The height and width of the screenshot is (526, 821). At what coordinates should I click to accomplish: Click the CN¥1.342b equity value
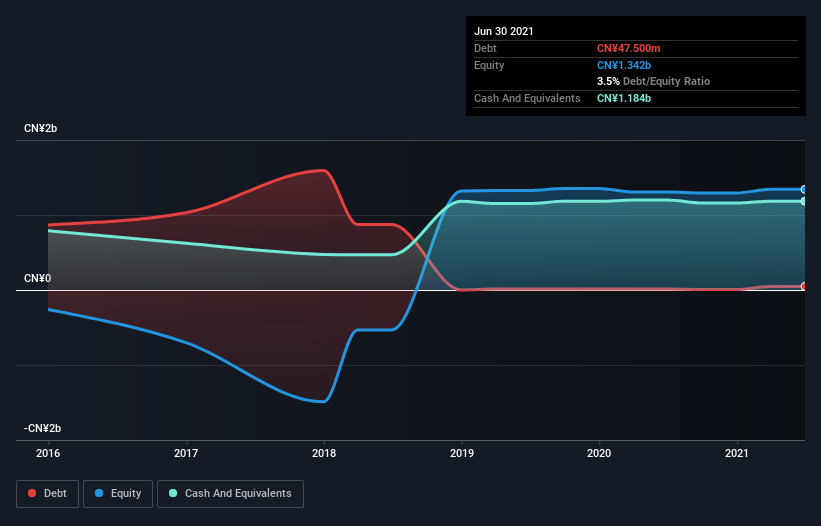point(624,65)
